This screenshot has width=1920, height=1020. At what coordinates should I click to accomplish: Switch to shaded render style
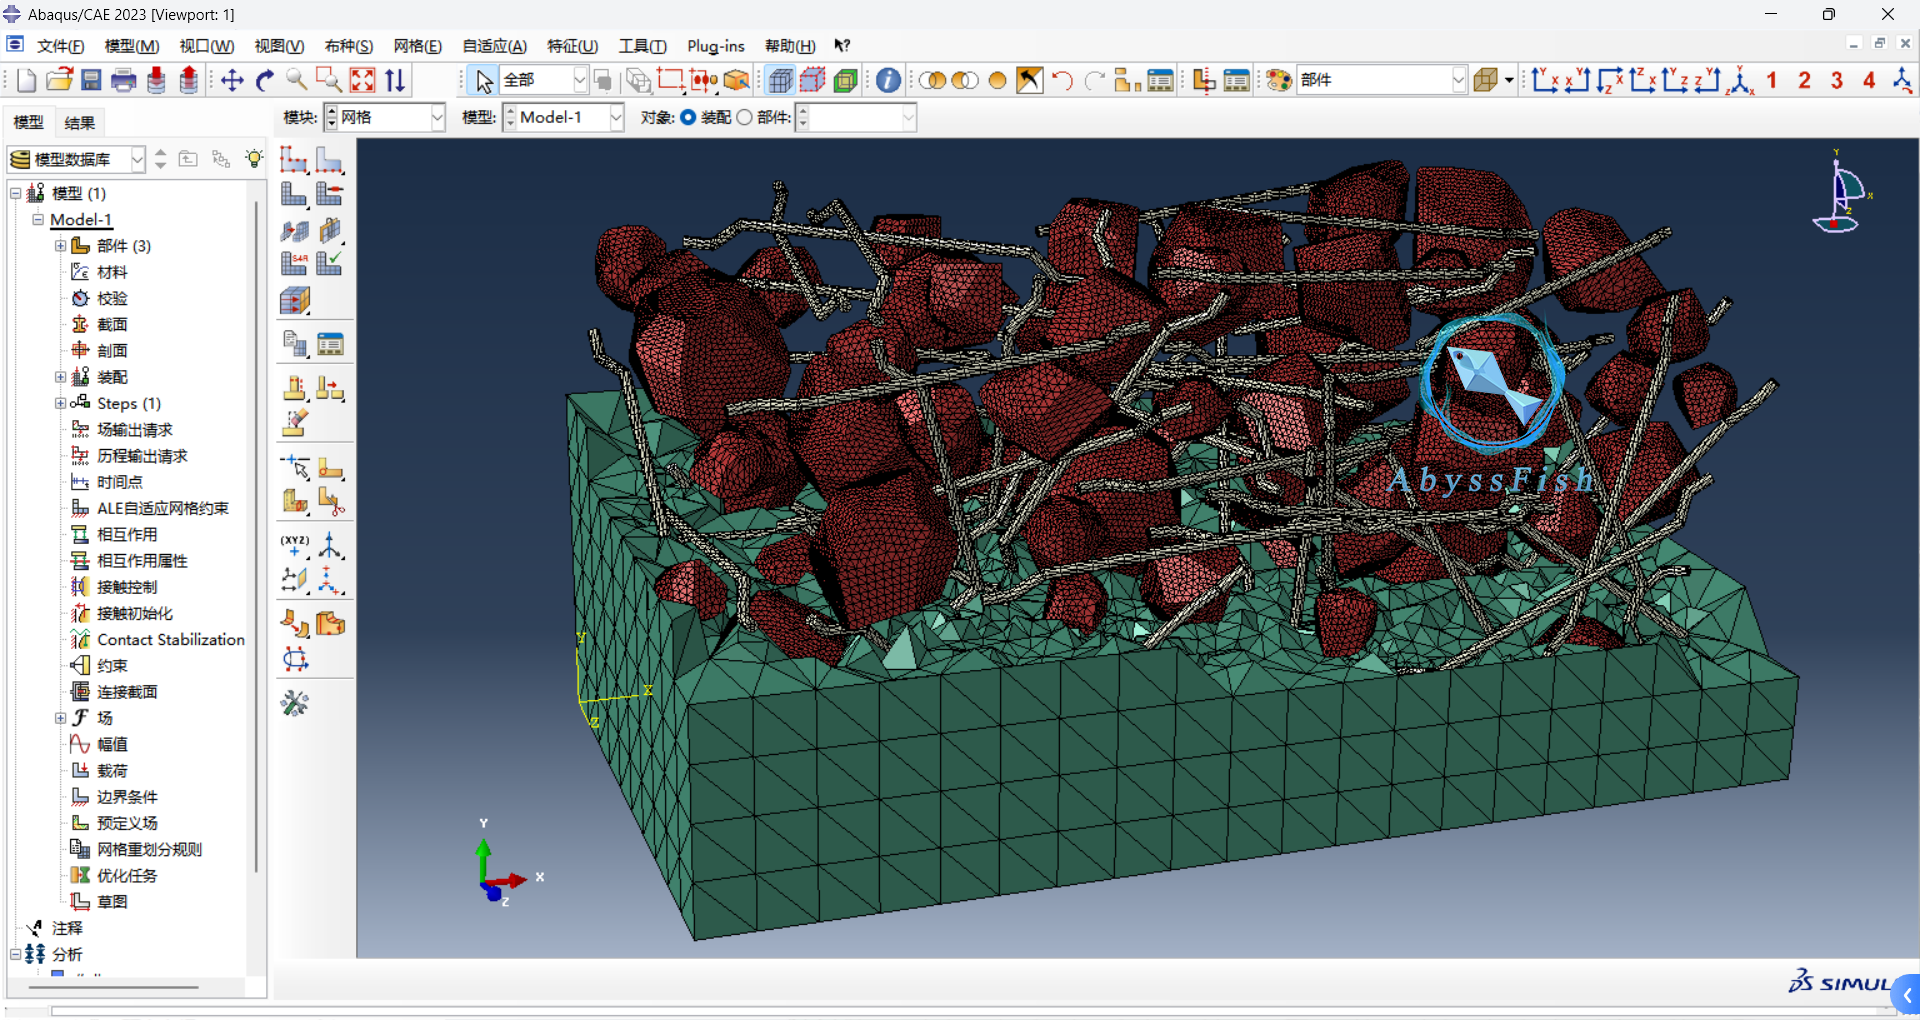point(997,80)
